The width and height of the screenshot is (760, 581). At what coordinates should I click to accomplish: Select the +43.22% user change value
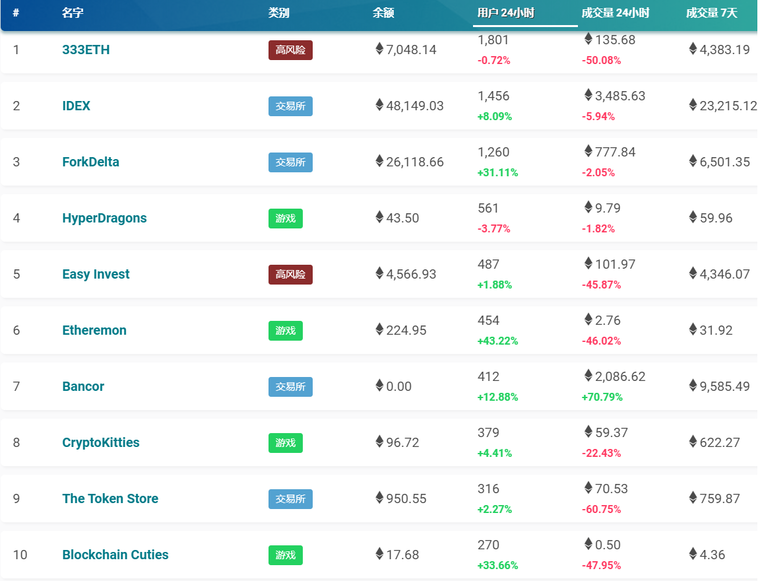pyautogui.click(x=498, y=341)
